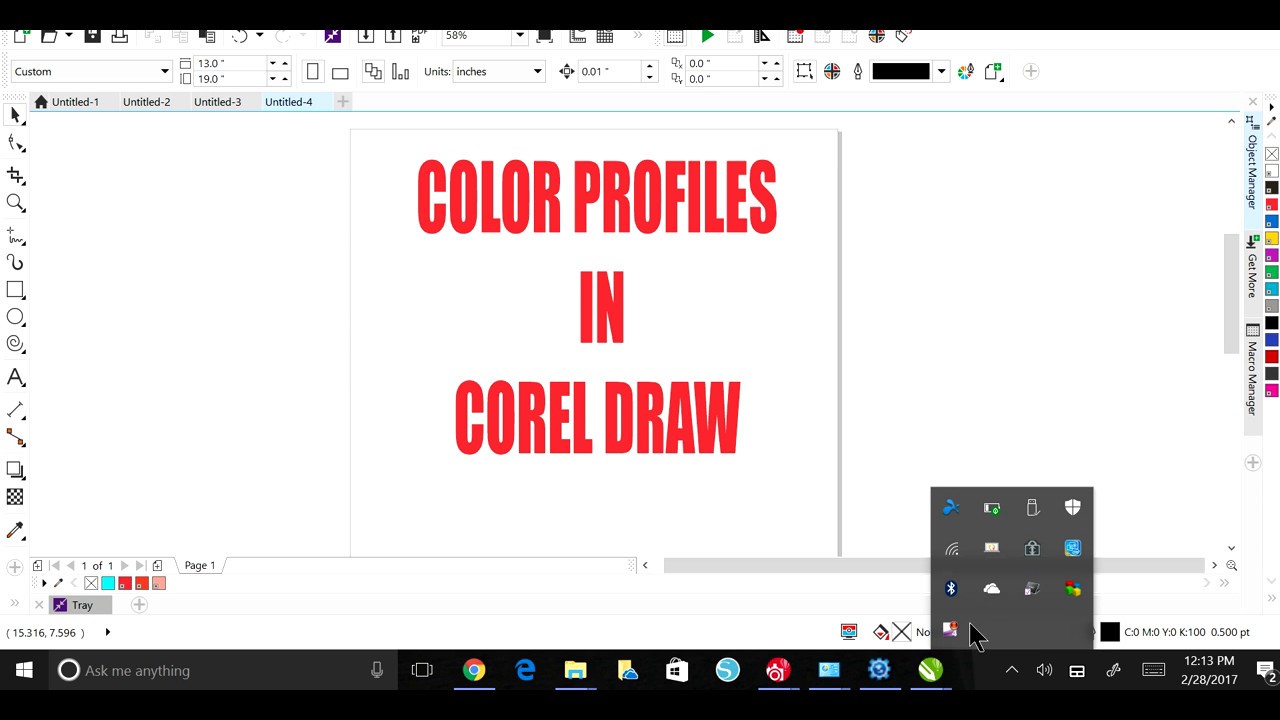This screenshot has height=720, width=1280.
Task: Click the Save disk icon
Action: coord(92,36)
